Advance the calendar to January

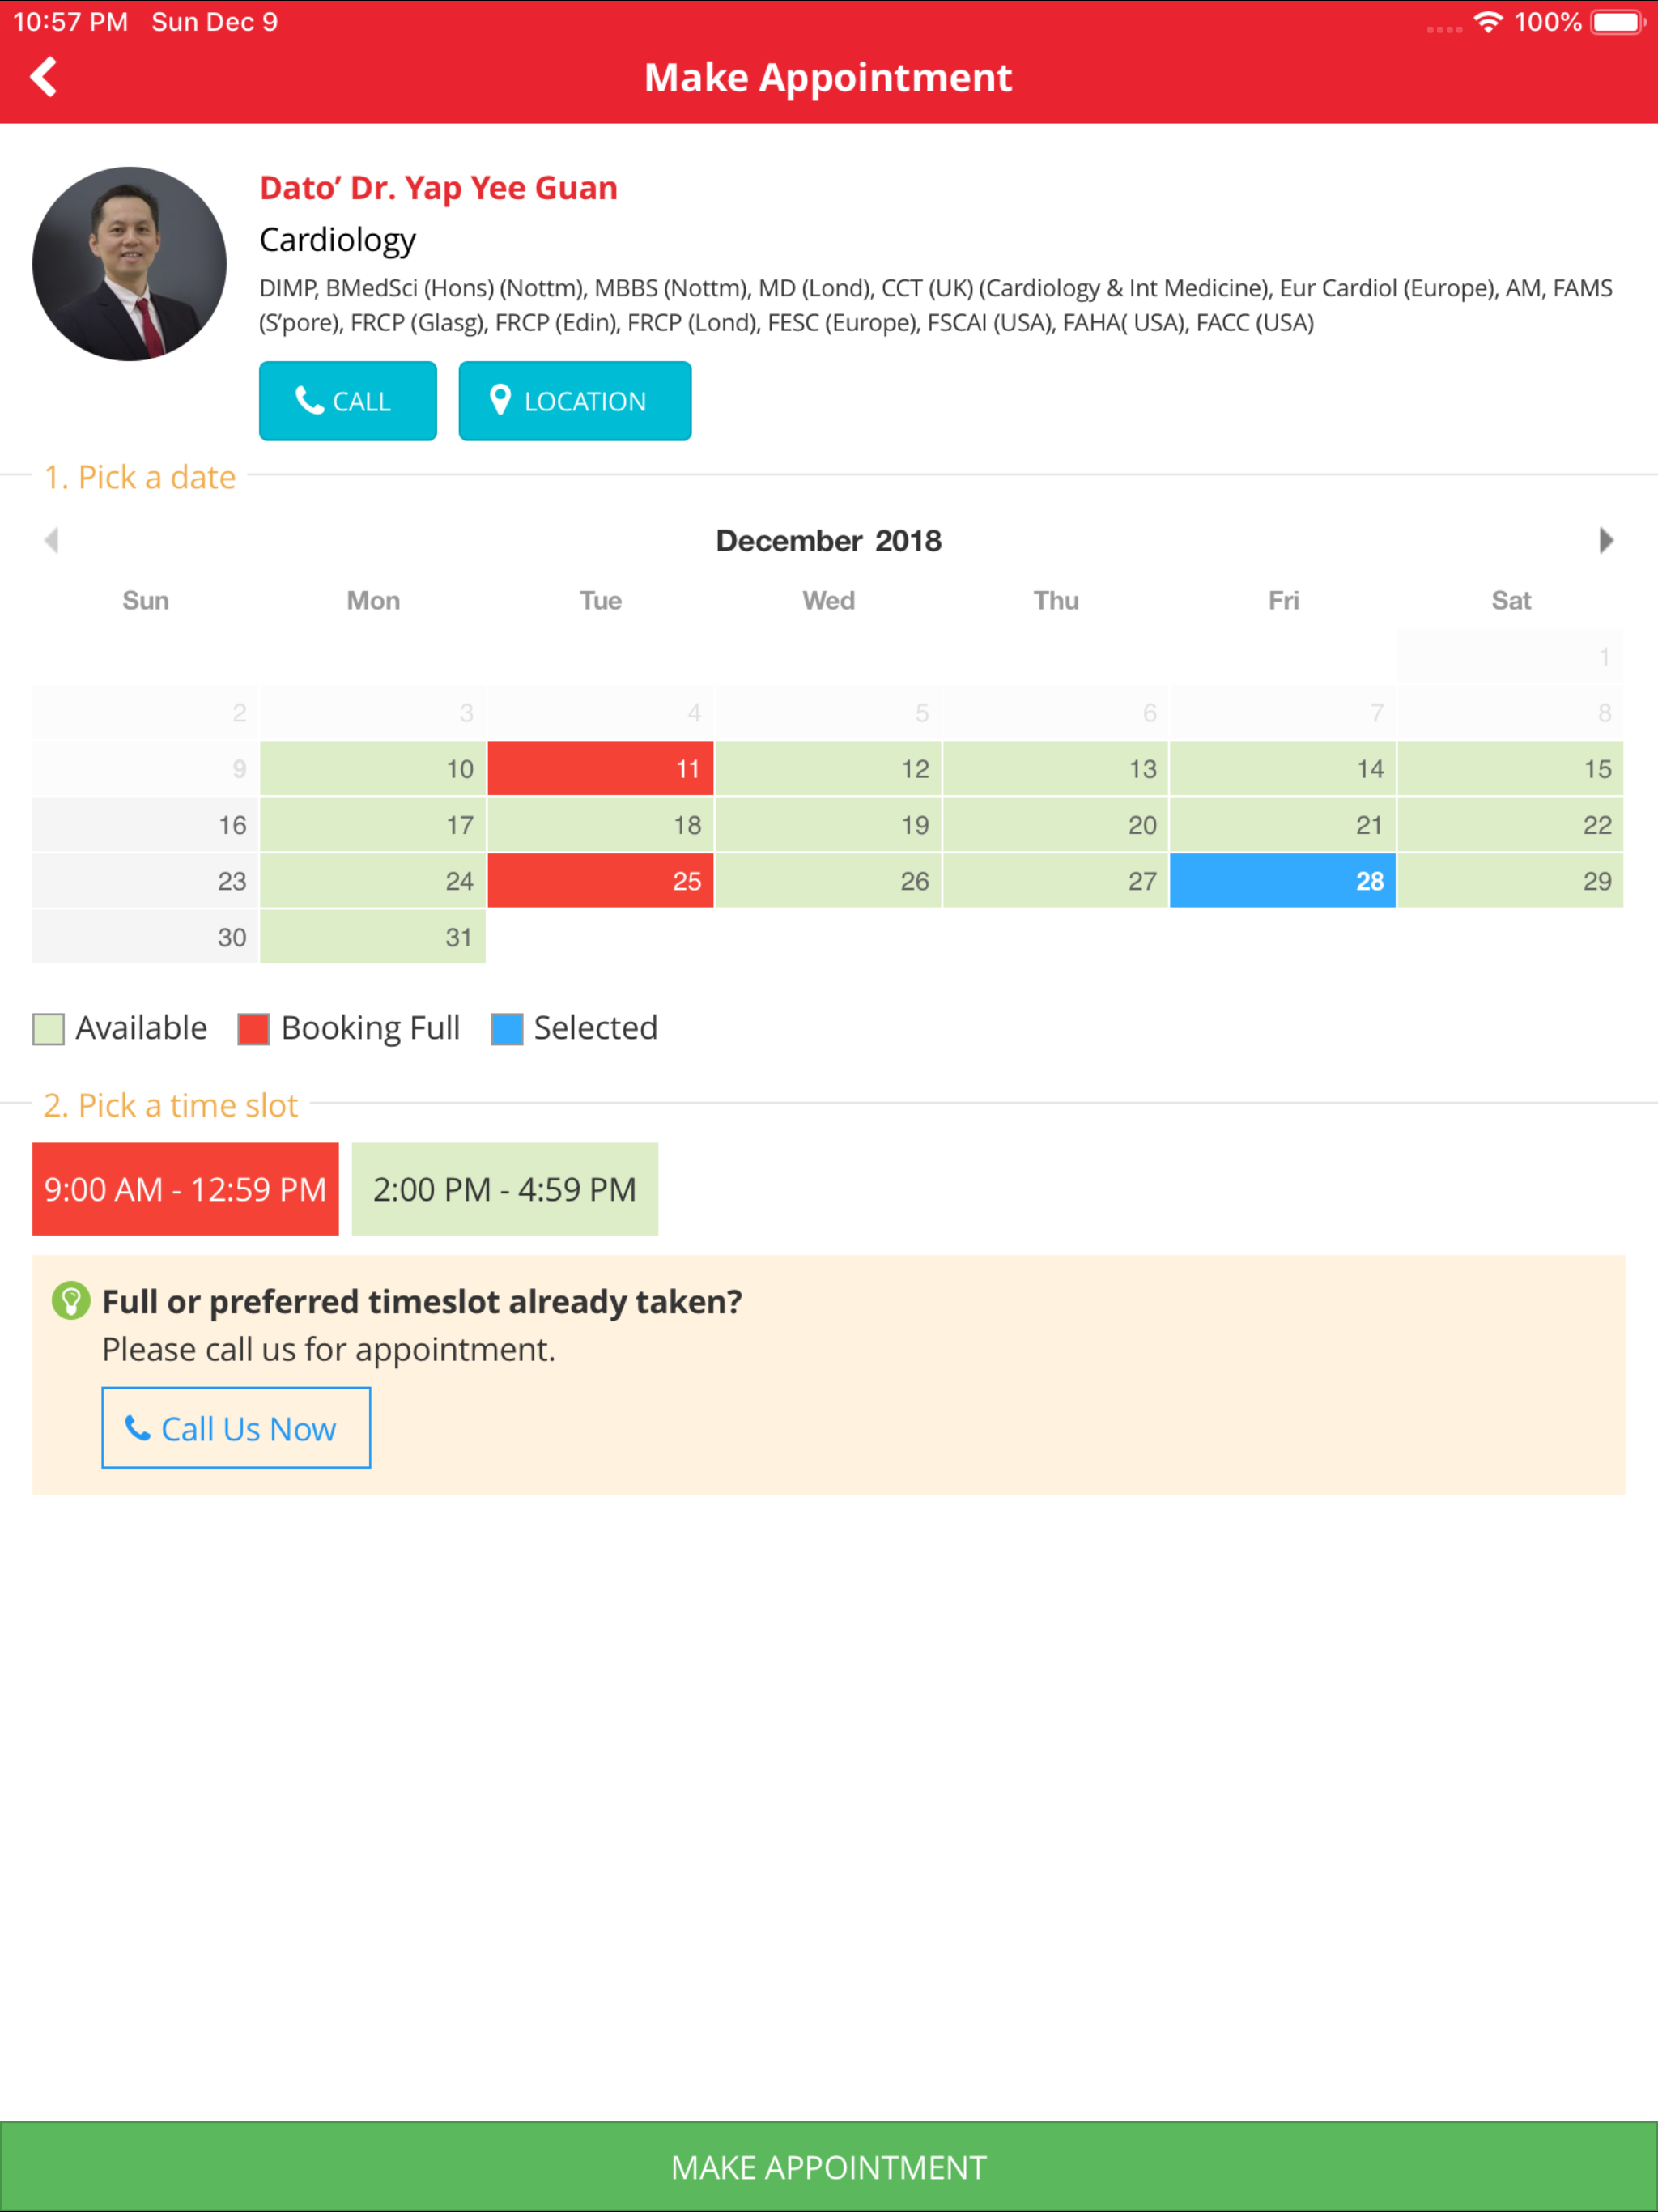[1605, 540]
